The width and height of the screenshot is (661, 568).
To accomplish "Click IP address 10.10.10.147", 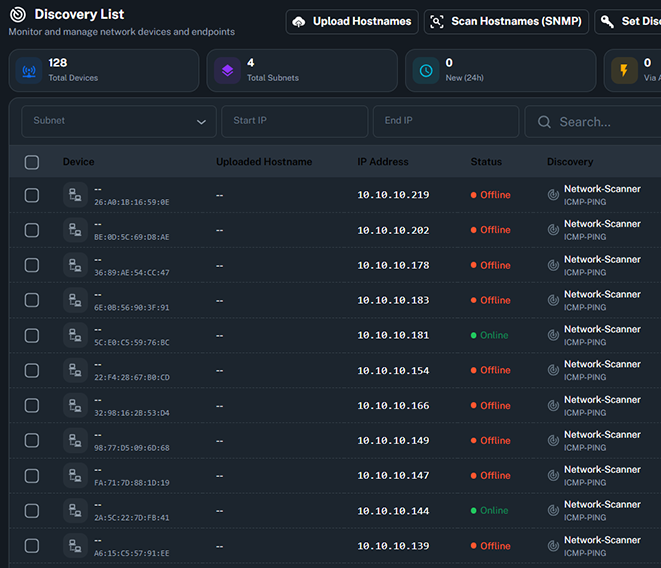I will coord(393,476).
